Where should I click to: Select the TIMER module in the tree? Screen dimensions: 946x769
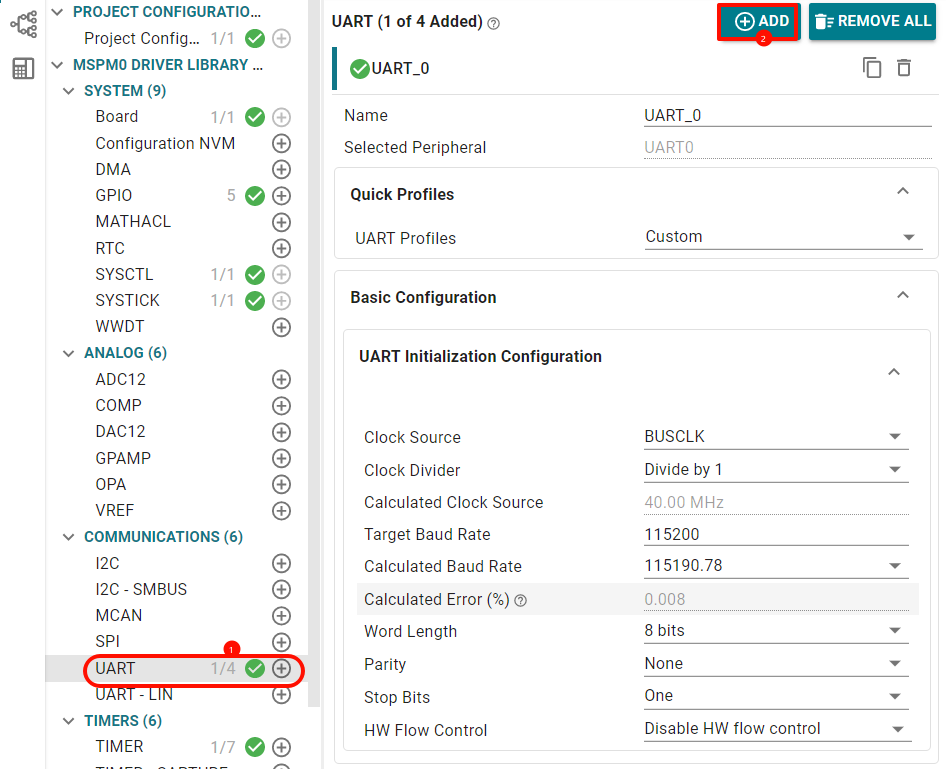(119, 747)
